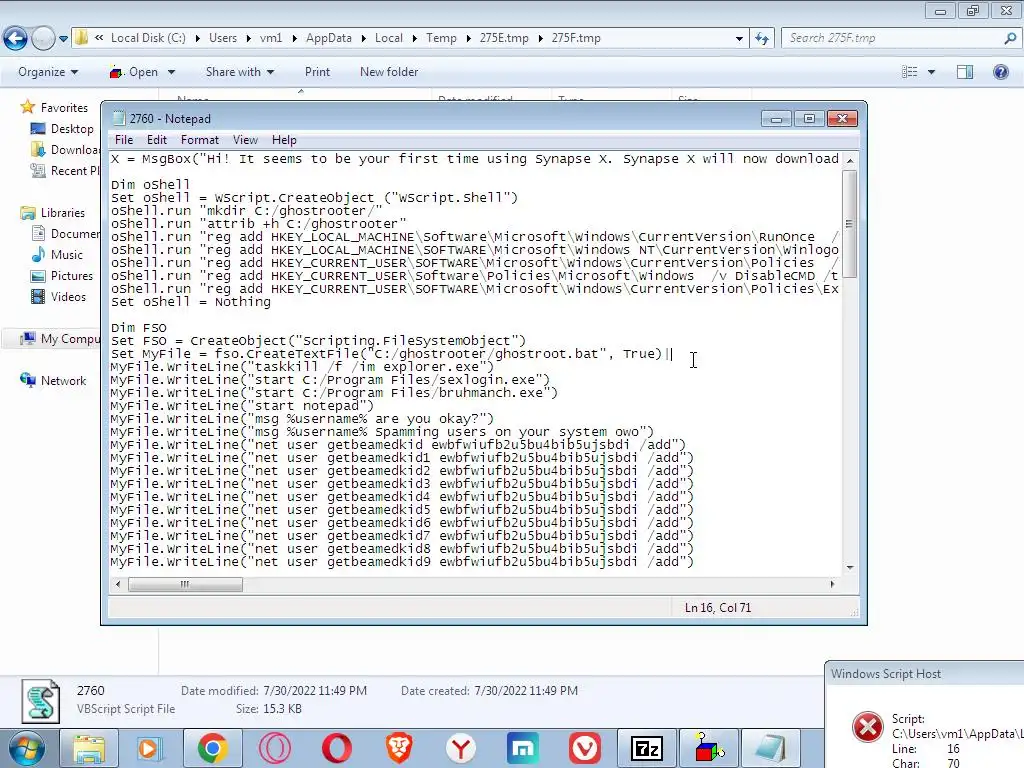Viewport: 1024px width, 768px height.
Task: Click the Explorer Back navigation button
Action: (x=16, y=39)
